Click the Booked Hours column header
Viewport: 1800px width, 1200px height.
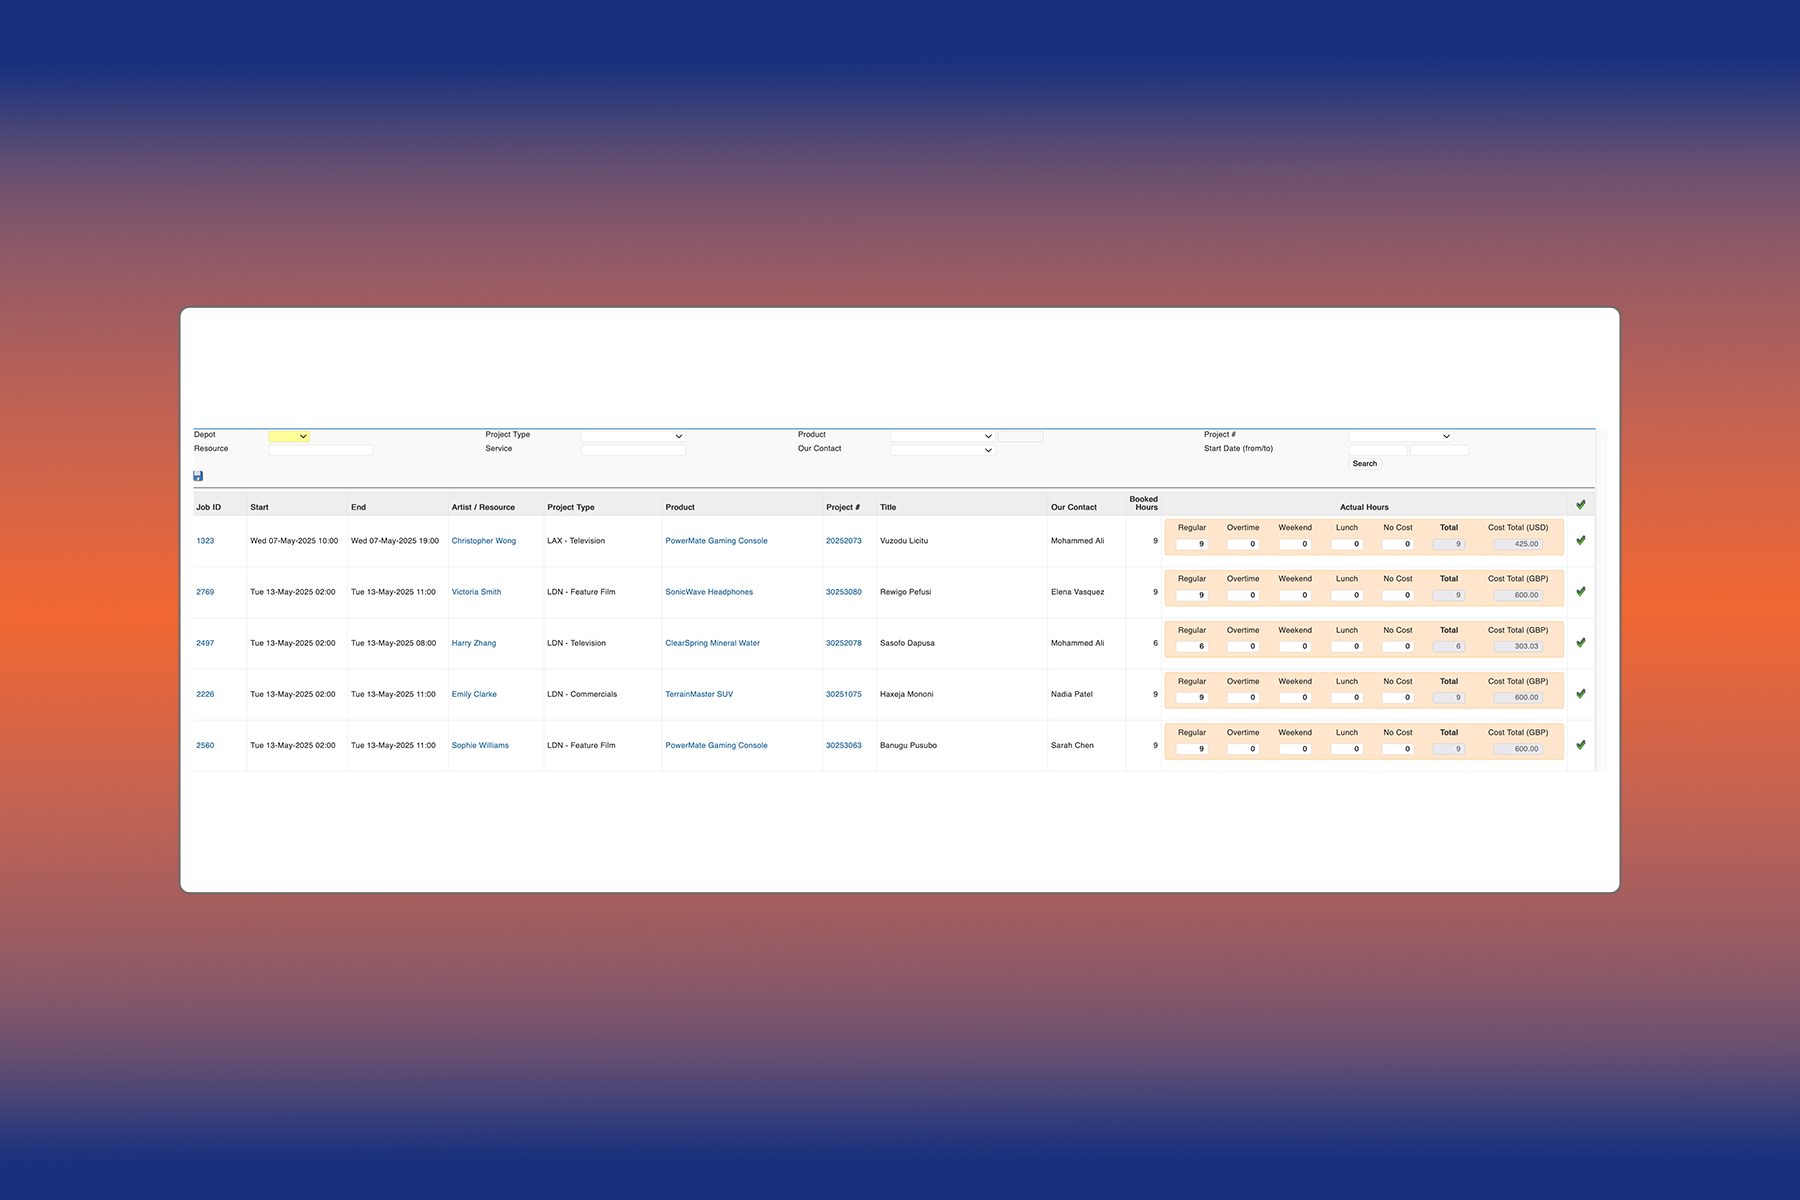pyautogui.click(x=1144, y=503)
